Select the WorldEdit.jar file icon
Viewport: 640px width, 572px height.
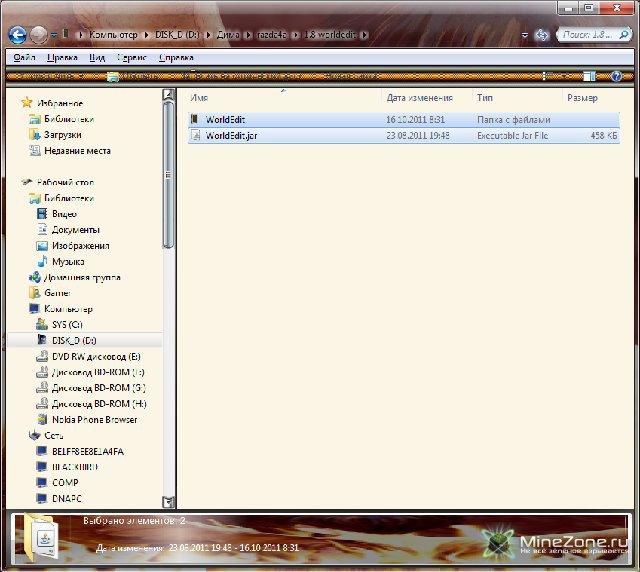point(195,135)
